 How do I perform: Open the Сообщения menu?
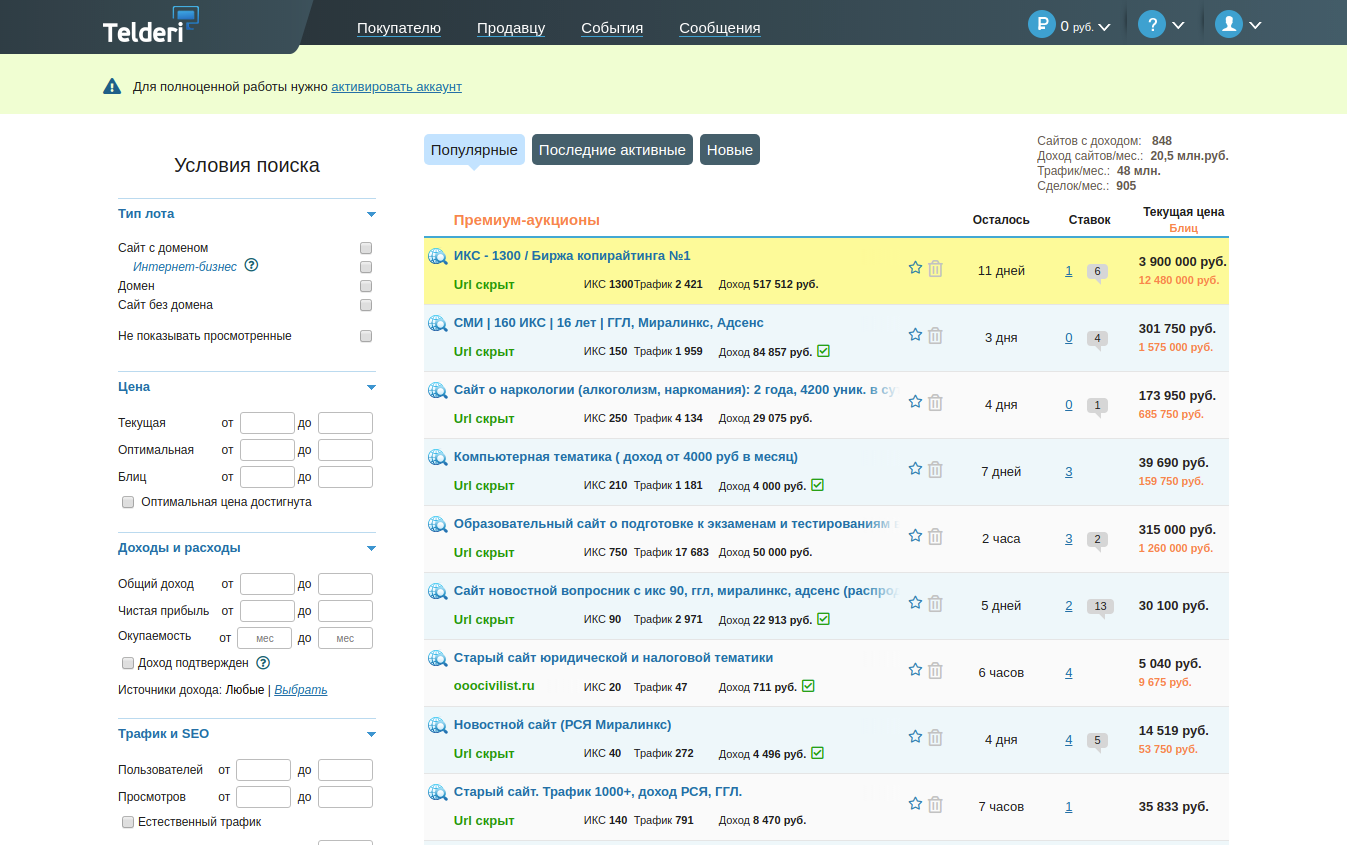[720, 28]
